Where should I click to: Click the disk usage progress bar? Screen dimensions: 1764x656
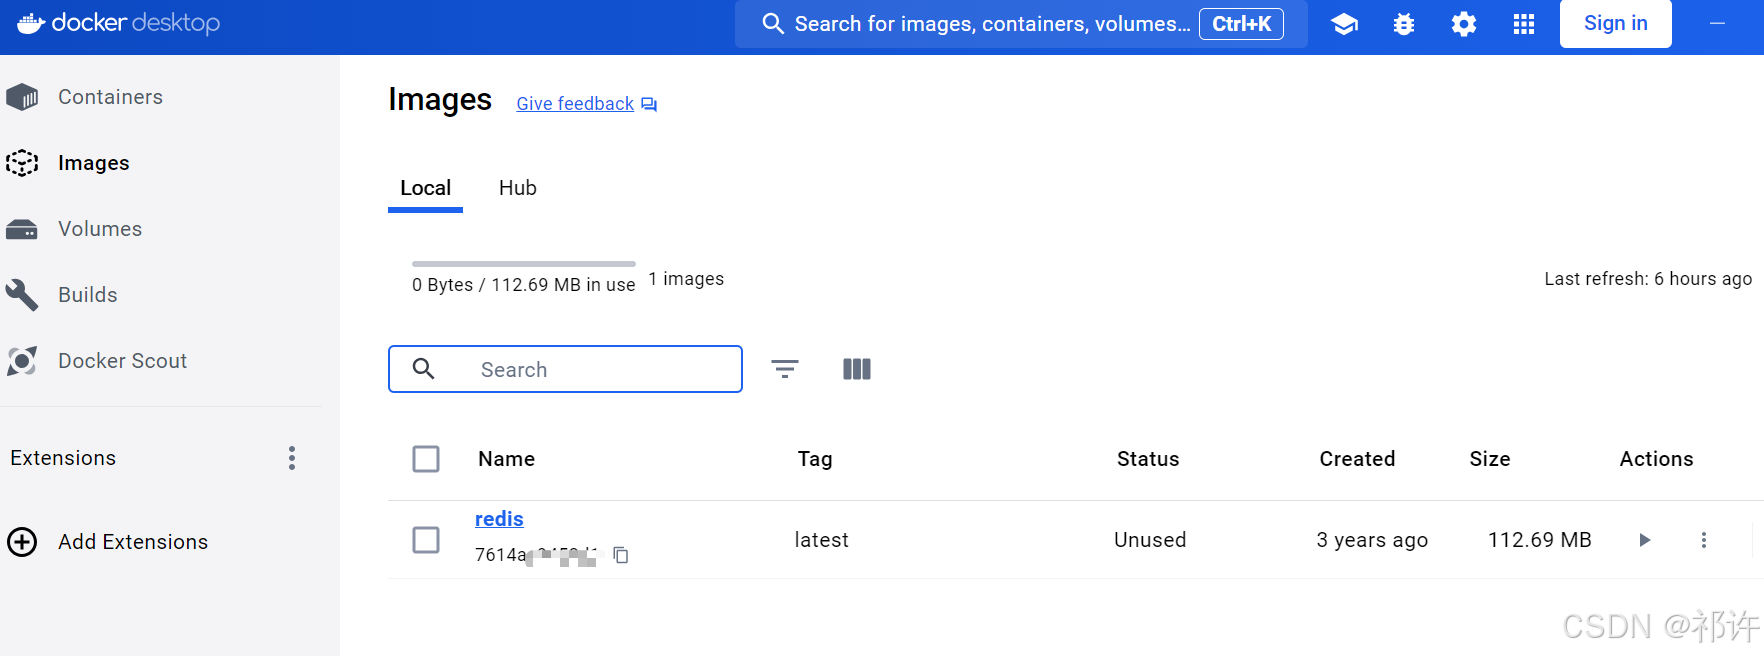524,264
